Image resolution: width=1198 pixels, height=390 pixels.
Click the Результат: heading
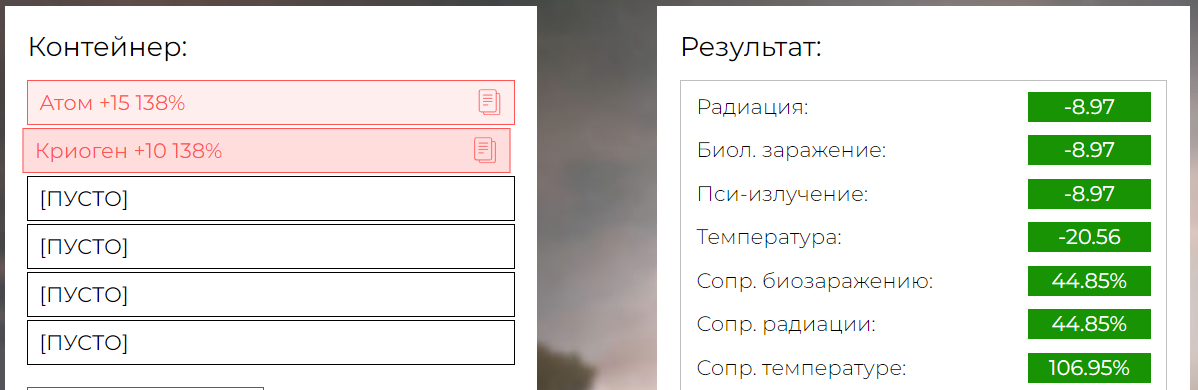click(x=751, y=47)
